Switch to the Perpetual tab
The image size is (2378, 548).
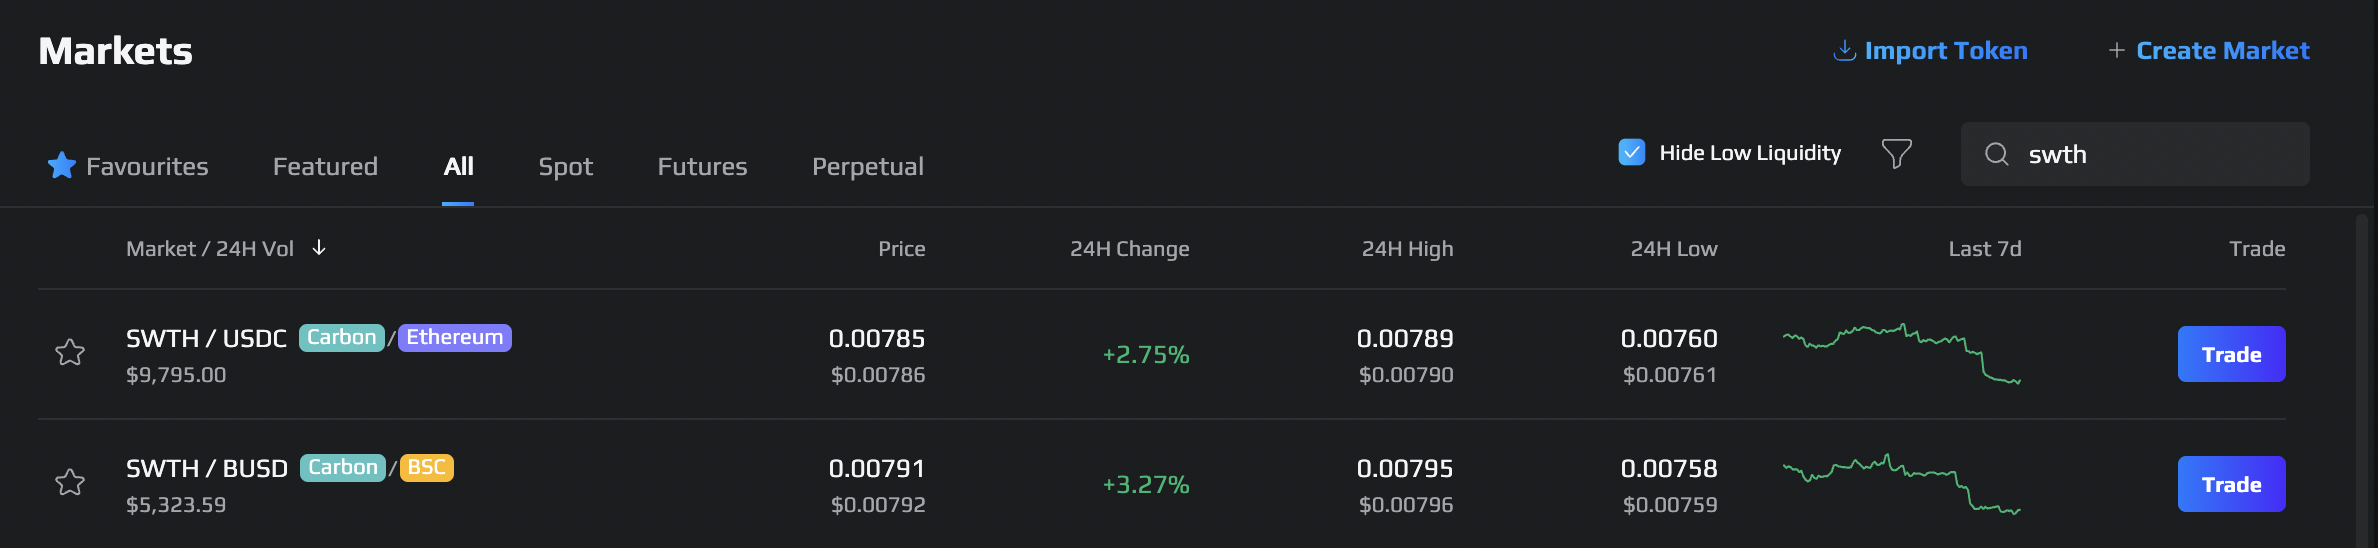point(867,166)
